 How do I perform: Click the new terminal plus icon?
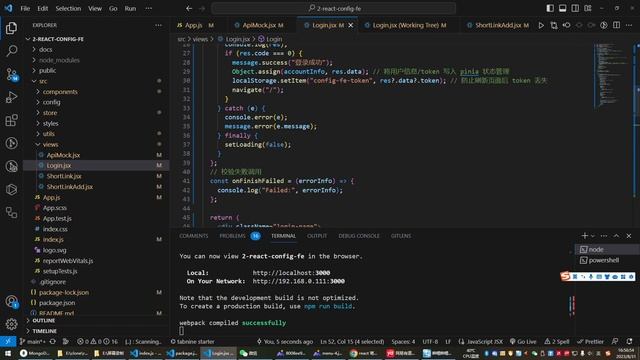pyautogui.click(x=584, y=236)
